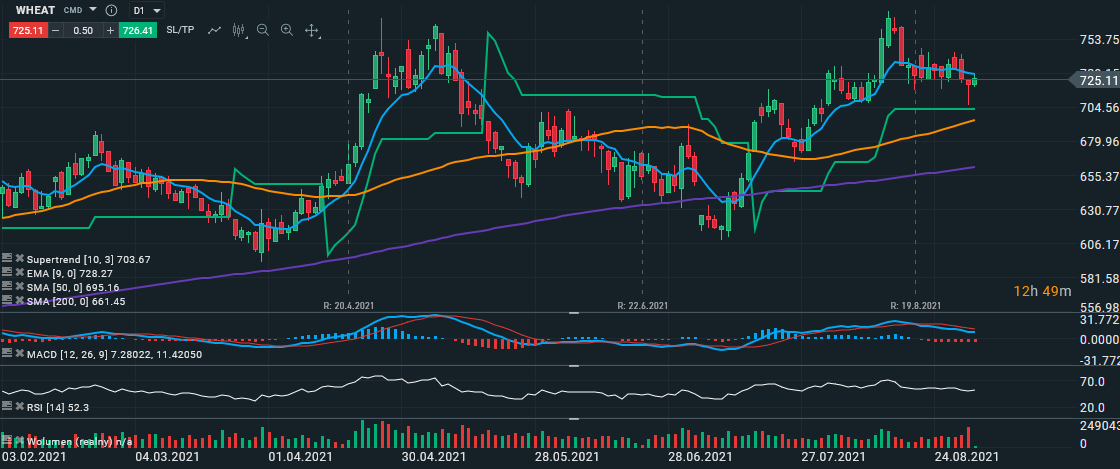Toggle the SL/TP option

(x=180, y=30)
